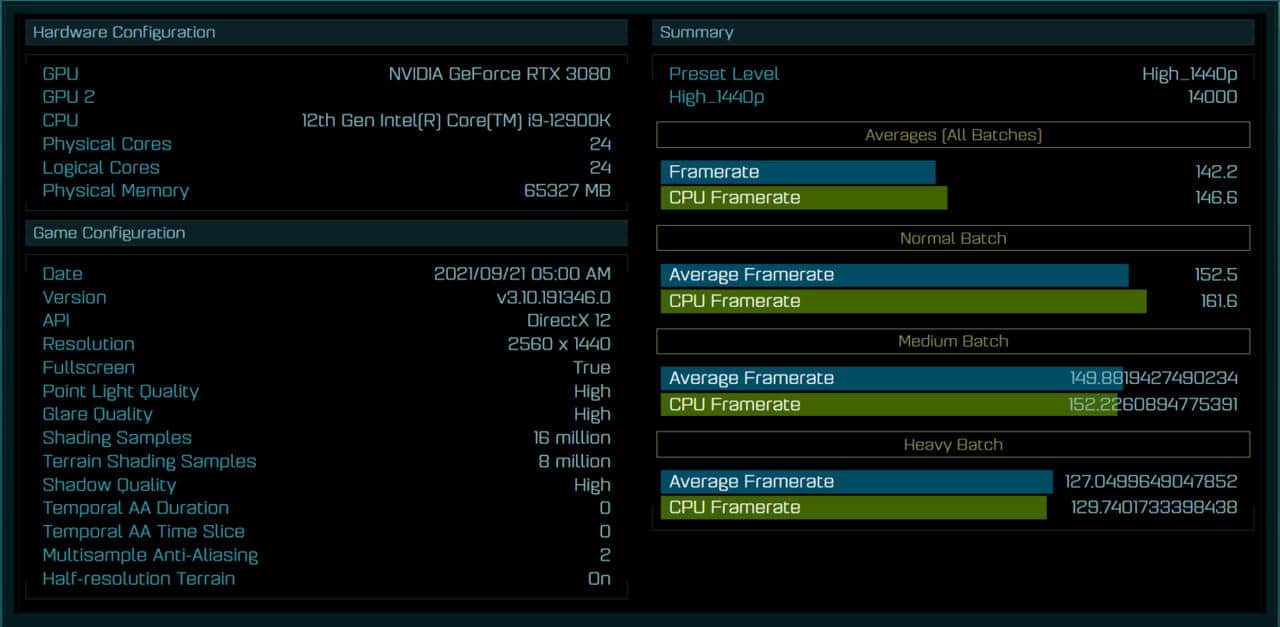Click the 152.5 Normal Batch framerate value

coord(1216,275)
